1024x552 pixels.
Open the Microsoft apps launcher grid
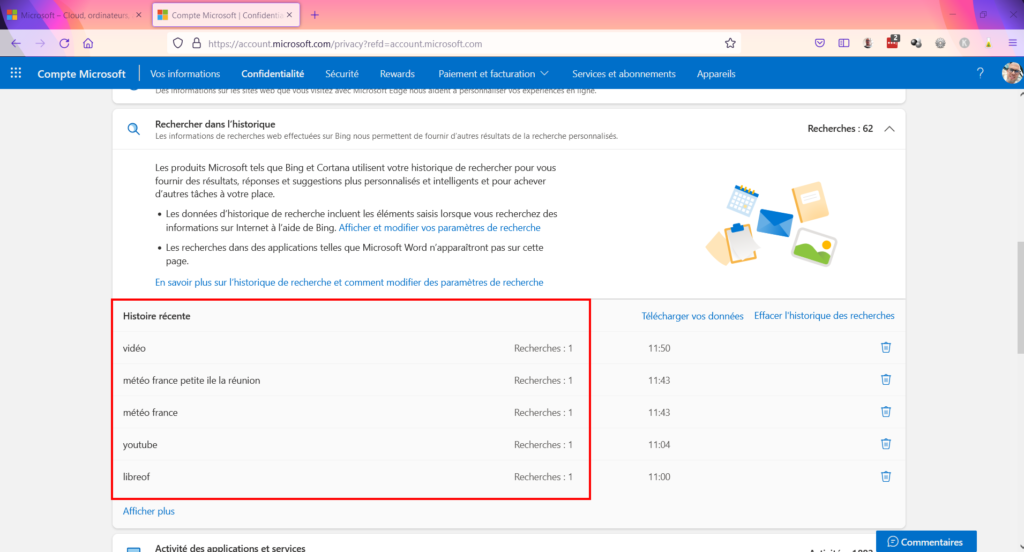(x=16, y=73)
